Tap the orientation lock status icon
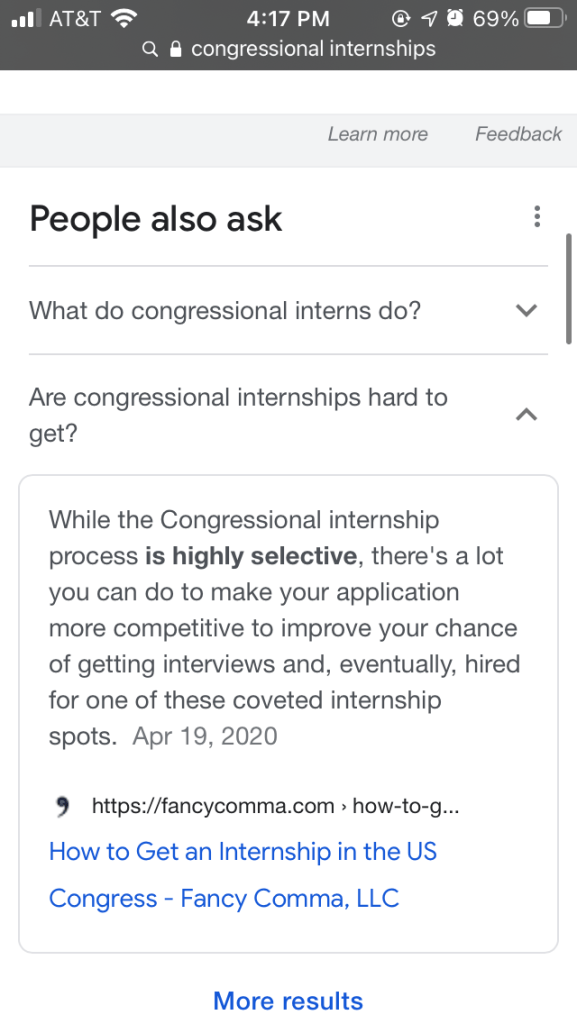The height and width of the screenshot is (1024, 577). [400, 17]
